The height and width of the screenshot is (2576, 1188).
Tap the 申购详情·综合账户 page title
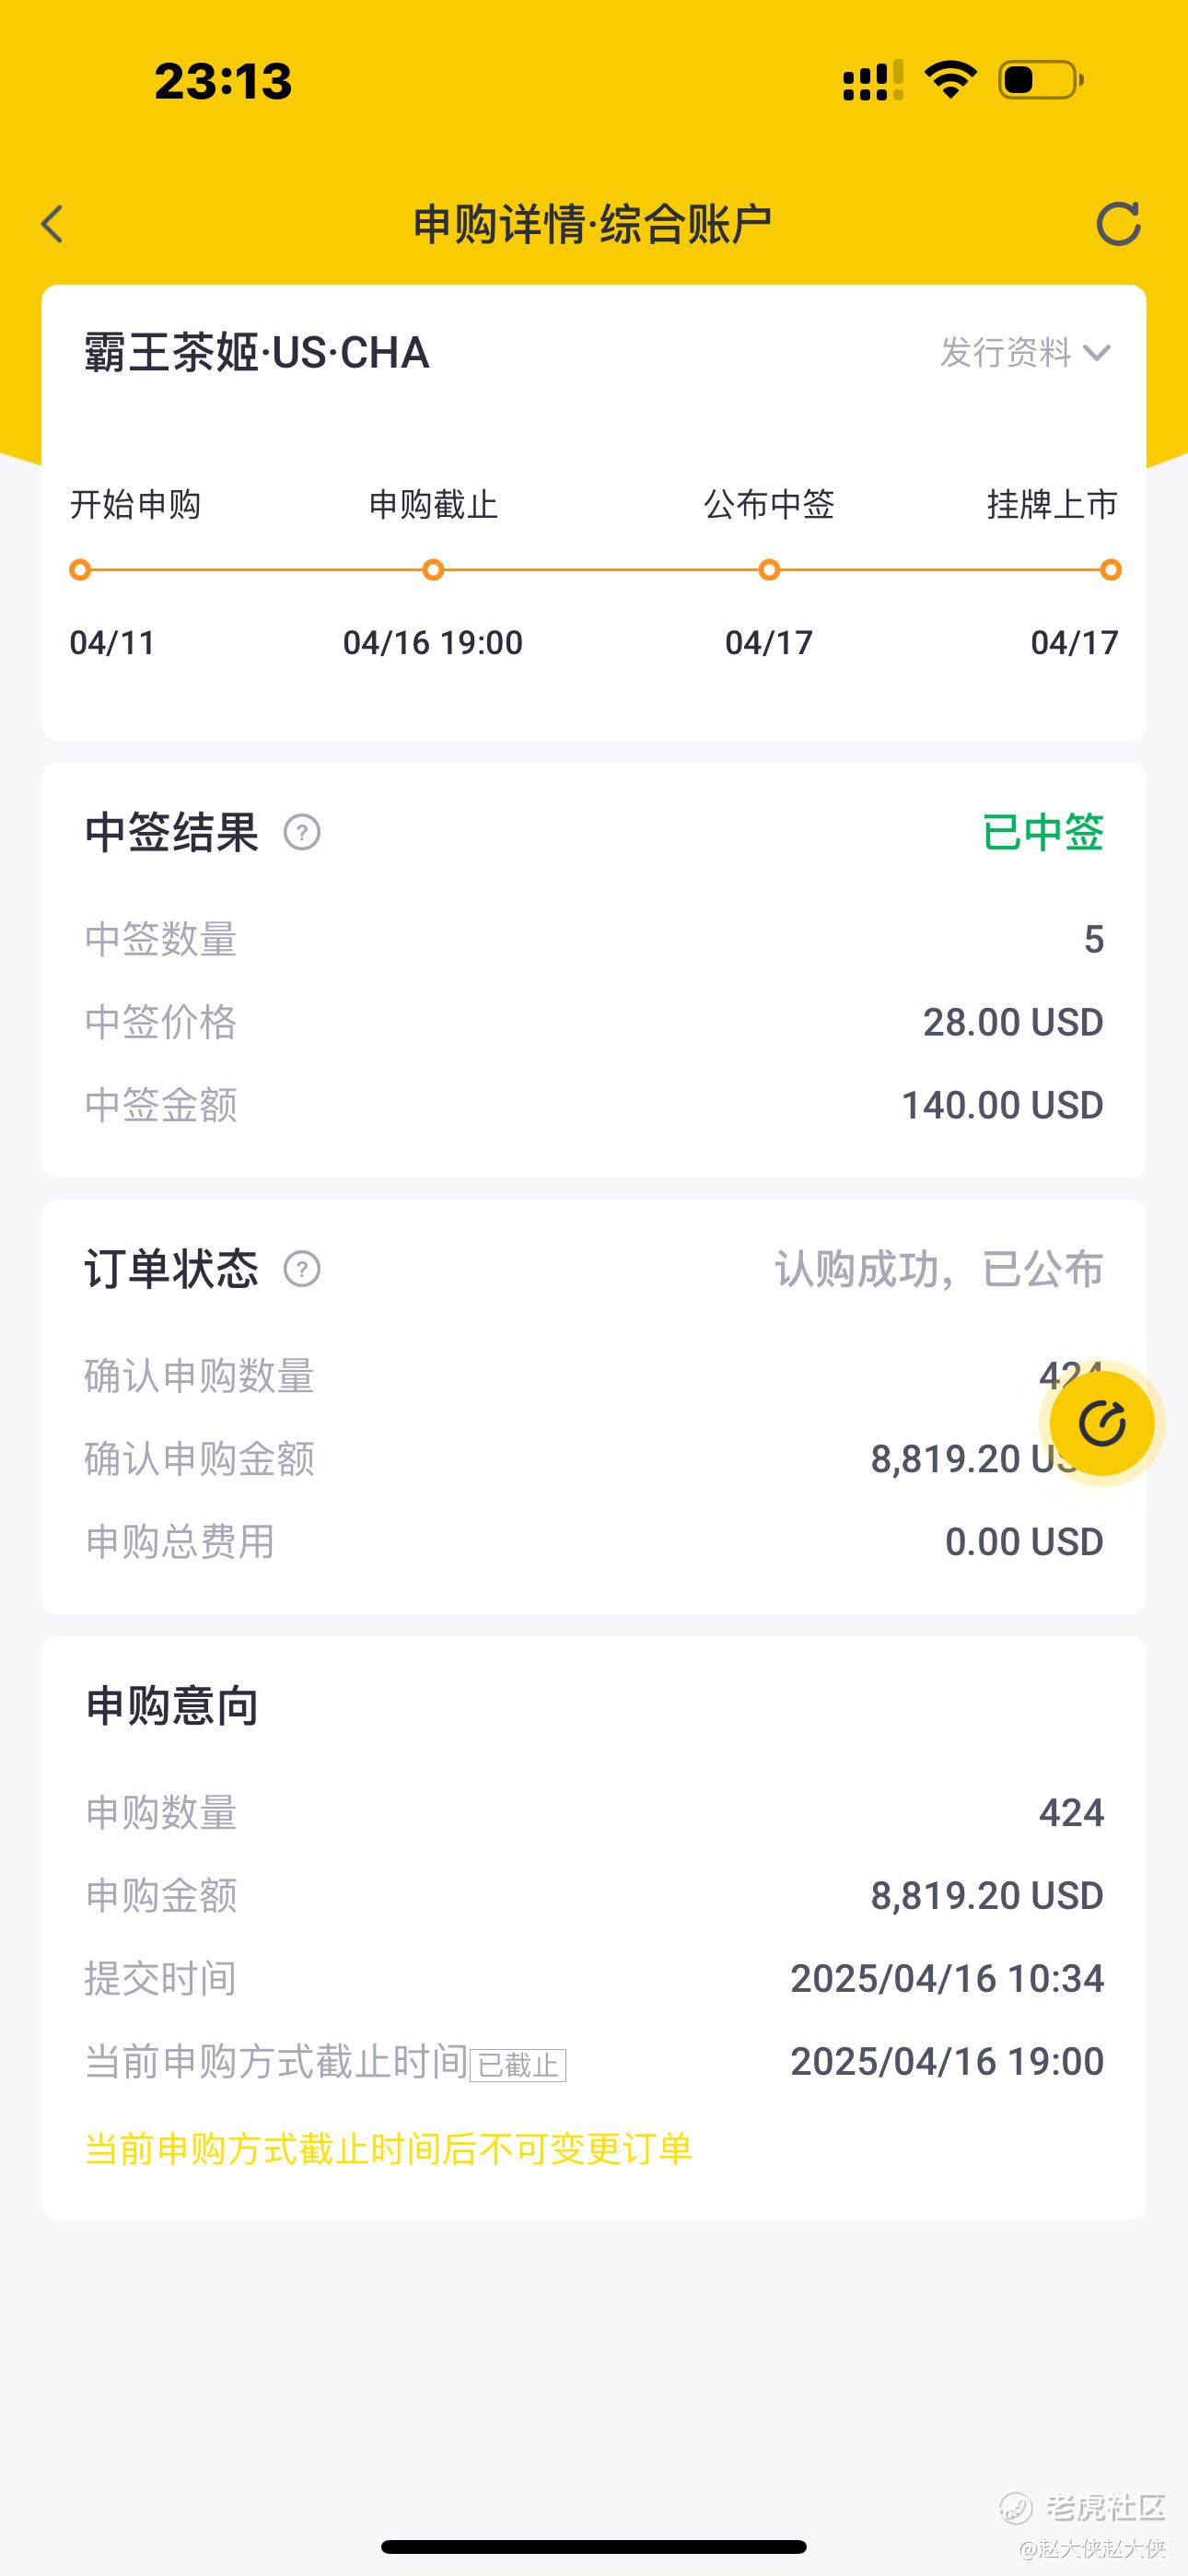pyautogui.click(x=593, y=224)
